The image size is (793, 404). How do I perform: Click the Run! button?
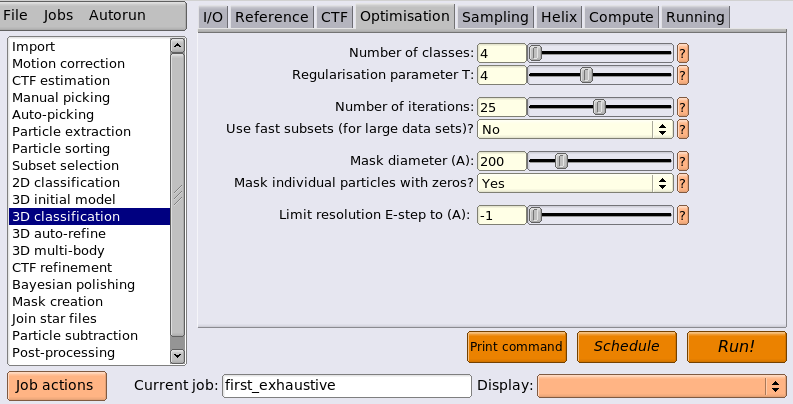point(736,347)
